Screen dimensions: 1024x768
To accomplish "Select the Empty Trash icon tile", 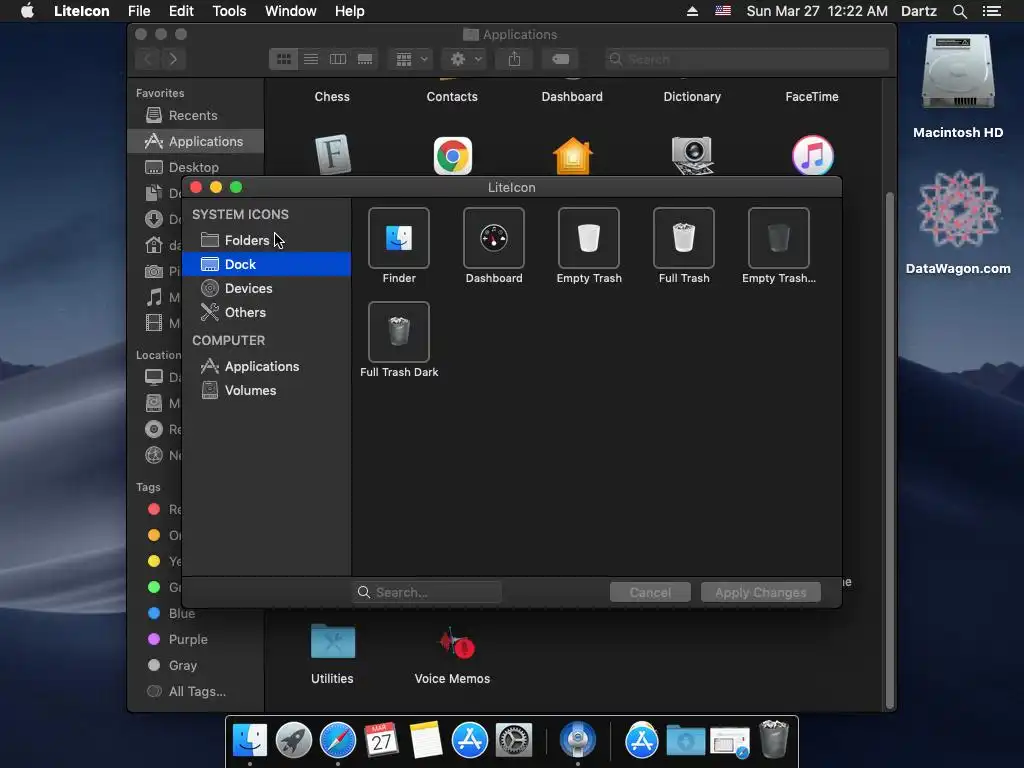I will point(588,238).
